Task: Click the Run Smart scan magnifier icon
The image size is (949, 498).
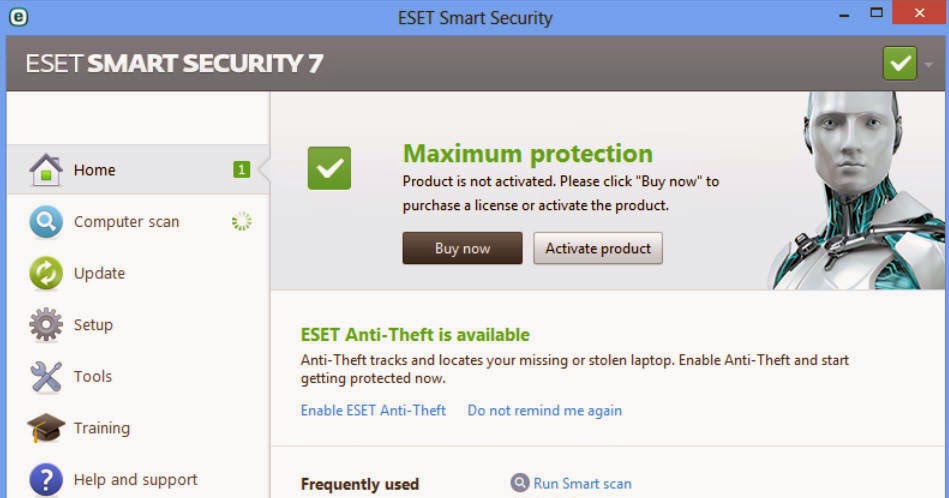Action: [519, 483]
